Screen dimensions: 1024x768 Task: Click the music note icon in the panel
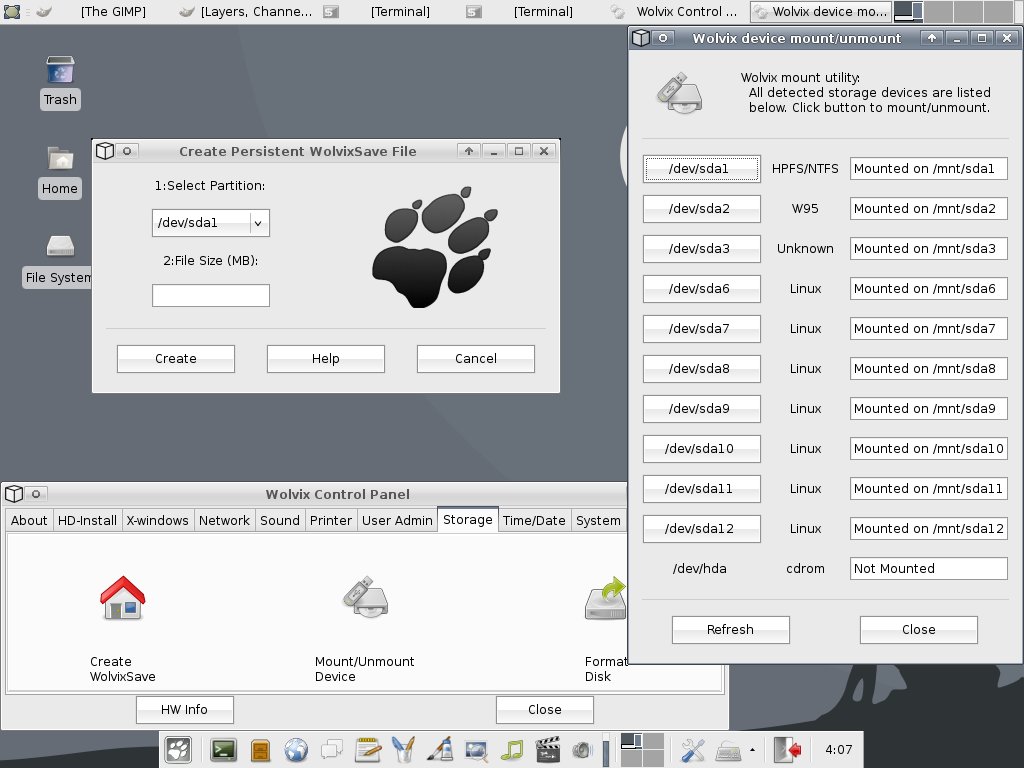point(512,750)
